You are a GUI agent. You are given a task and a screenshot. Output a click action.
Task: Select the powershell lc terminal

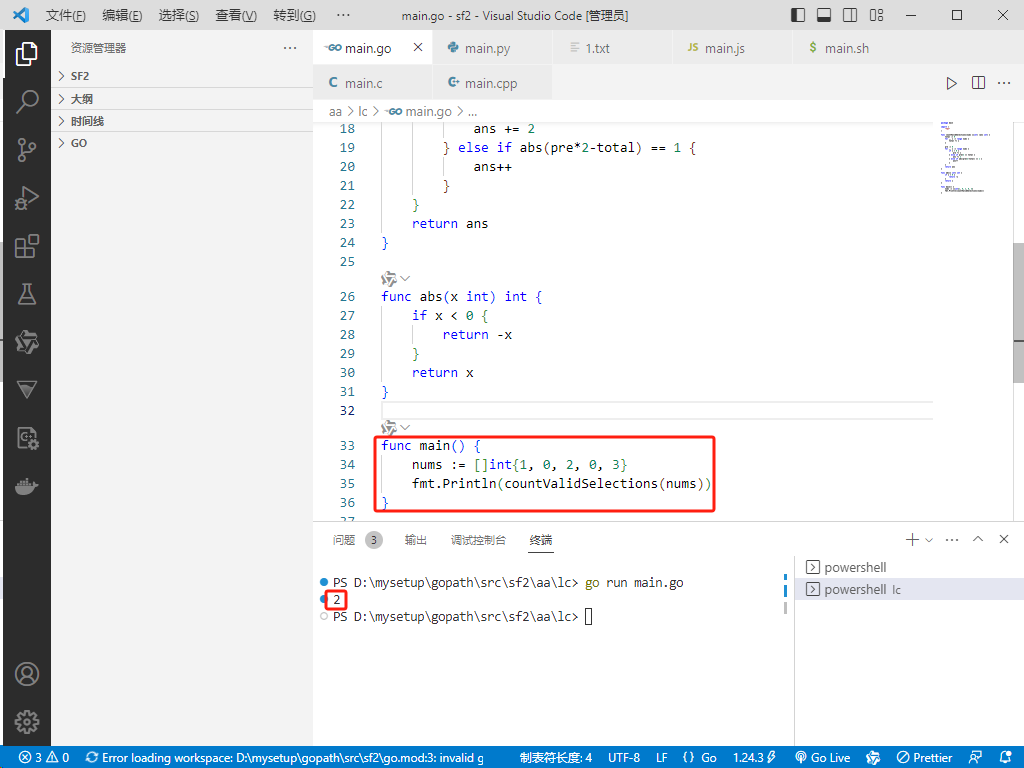(x=909, y=589)
